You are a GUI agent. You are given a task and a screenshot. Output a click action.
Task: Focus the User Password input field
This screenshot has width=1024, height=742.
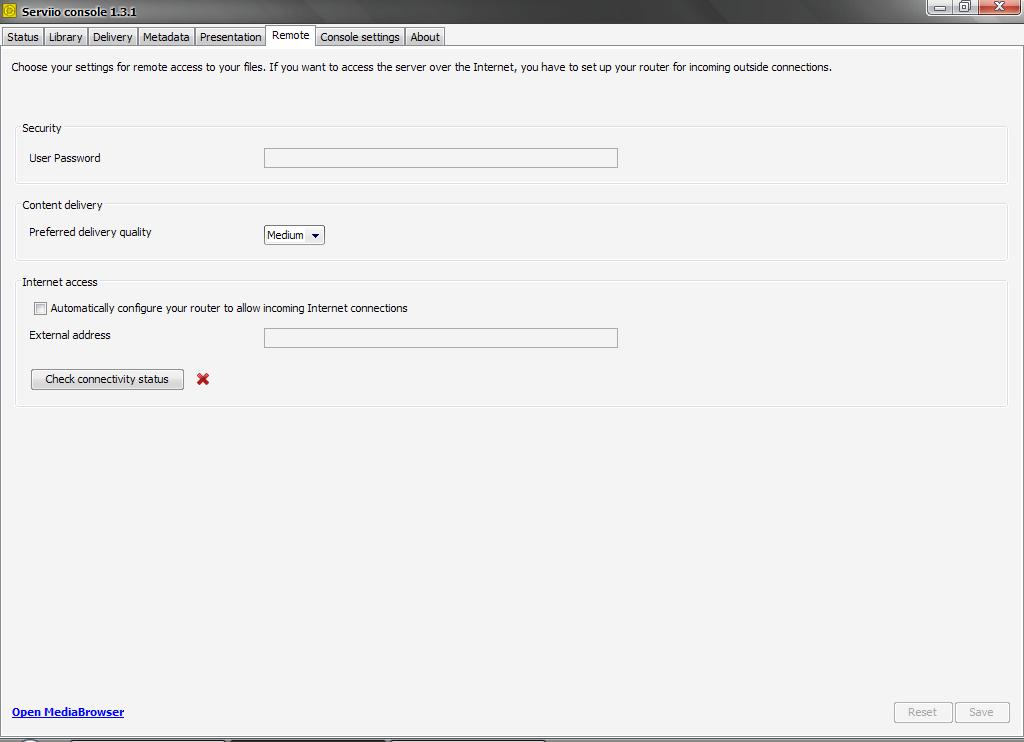pyautogui.click(x=440, y=158)
